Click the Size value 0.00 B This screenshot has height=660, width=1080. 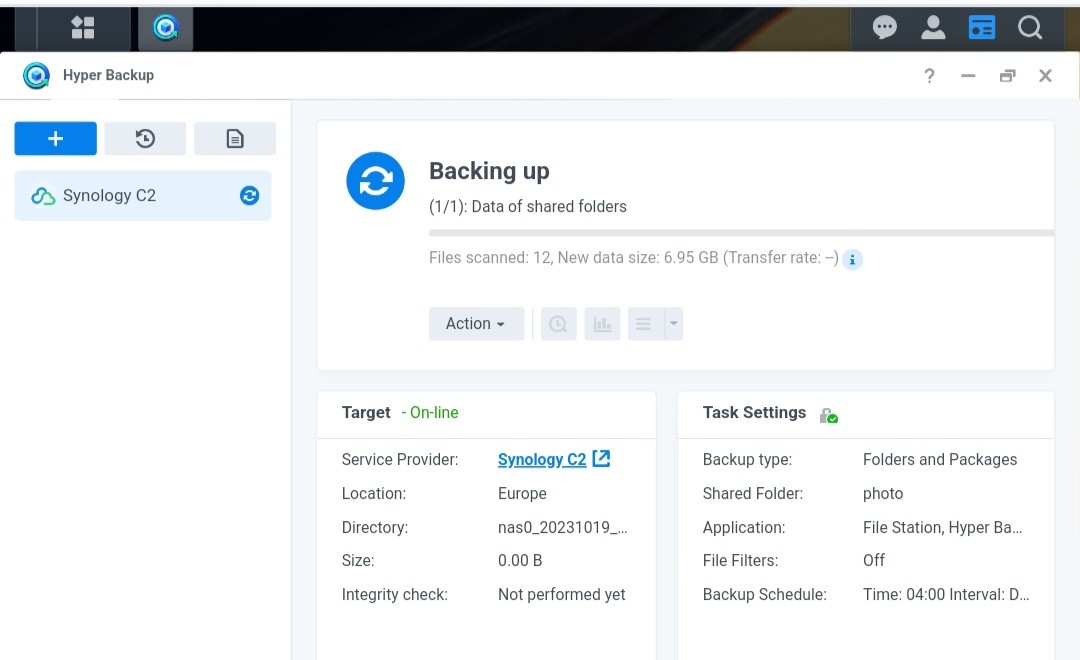520,561
